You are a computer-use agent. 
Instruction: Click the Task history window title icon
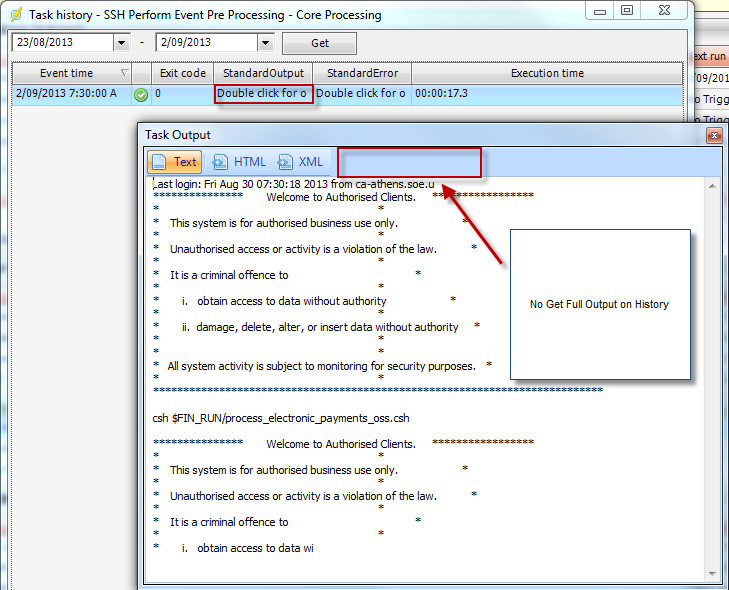tap(16, 15)
